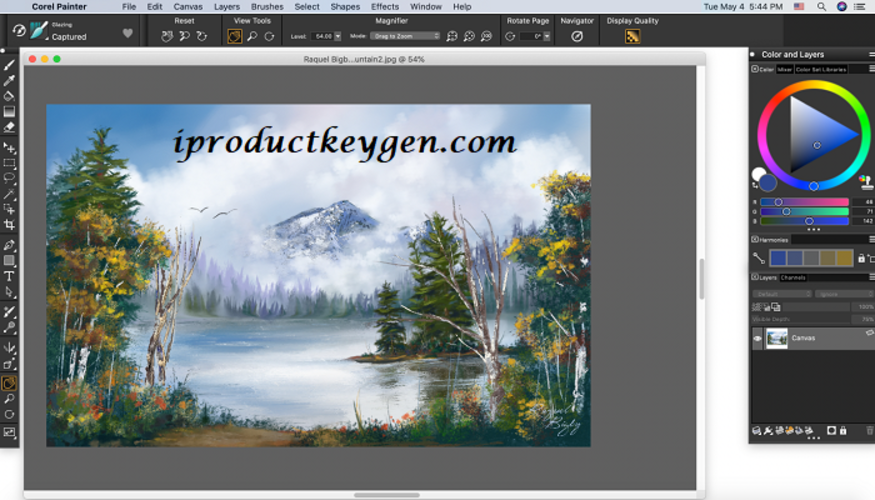Open the Effects menu
The width and height of the screenshot is (875, 500).
pyautogui.click(x=385, y=7)
